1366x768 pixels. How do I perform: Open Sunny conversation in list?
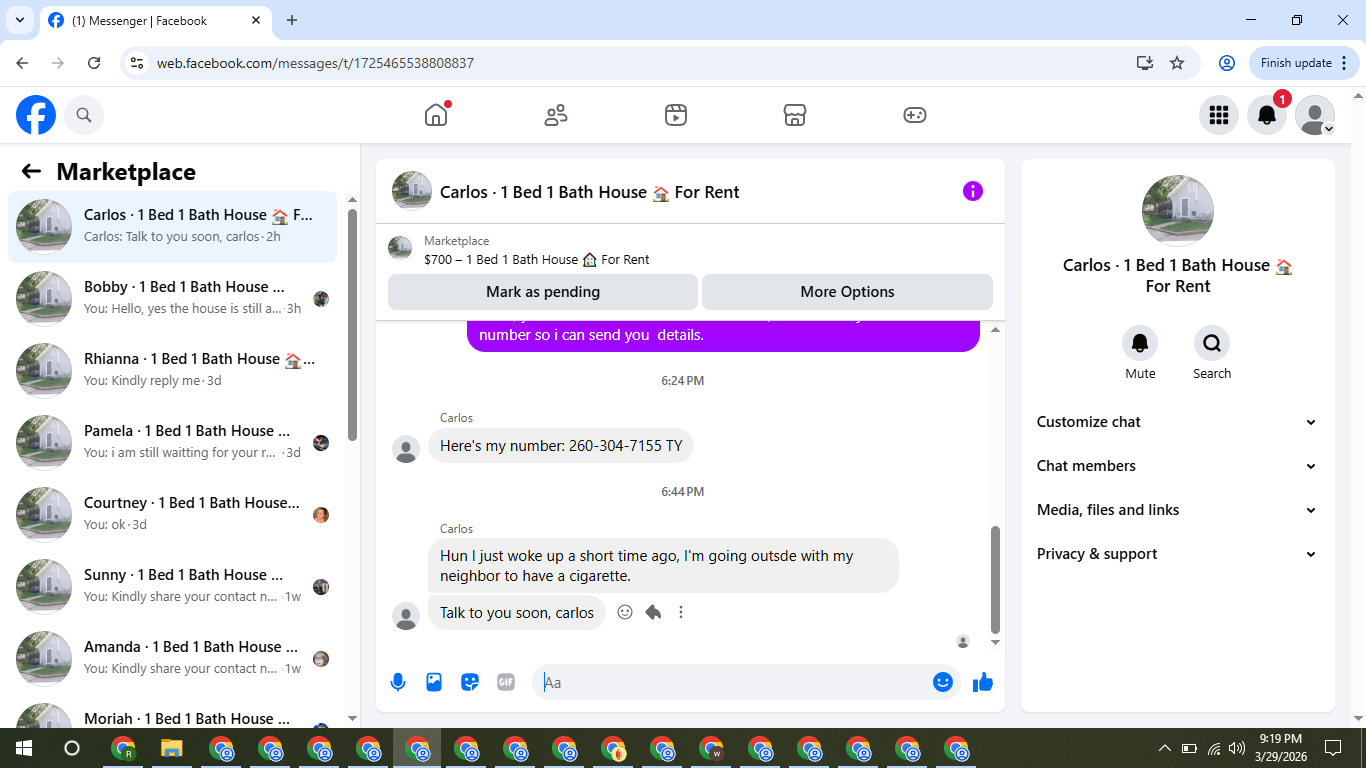173,587
